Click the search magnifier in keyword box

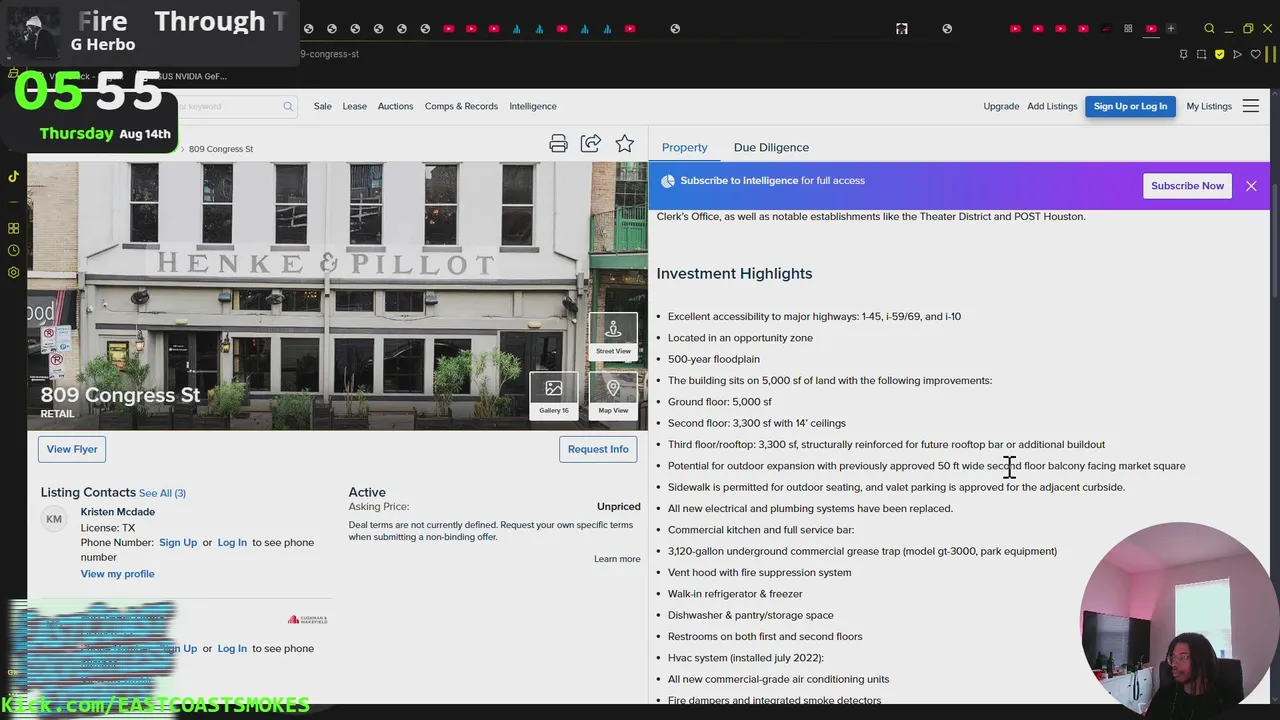coord(288,106)
